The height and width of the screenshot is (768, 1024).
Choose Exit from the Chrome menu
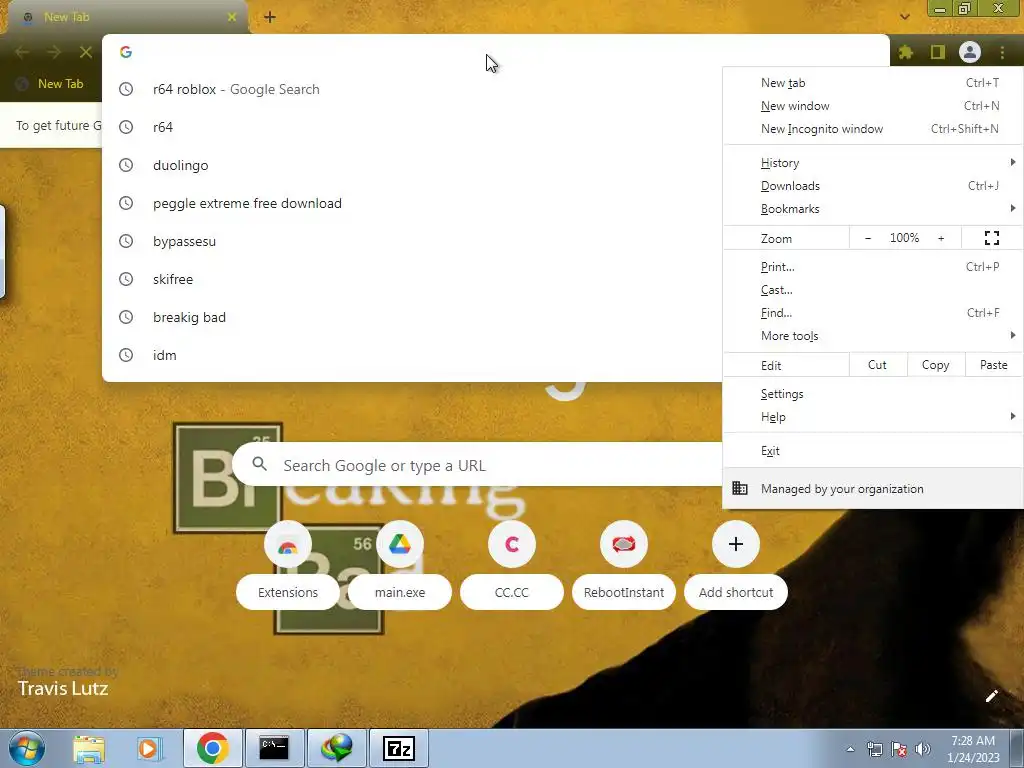(872, 451)
